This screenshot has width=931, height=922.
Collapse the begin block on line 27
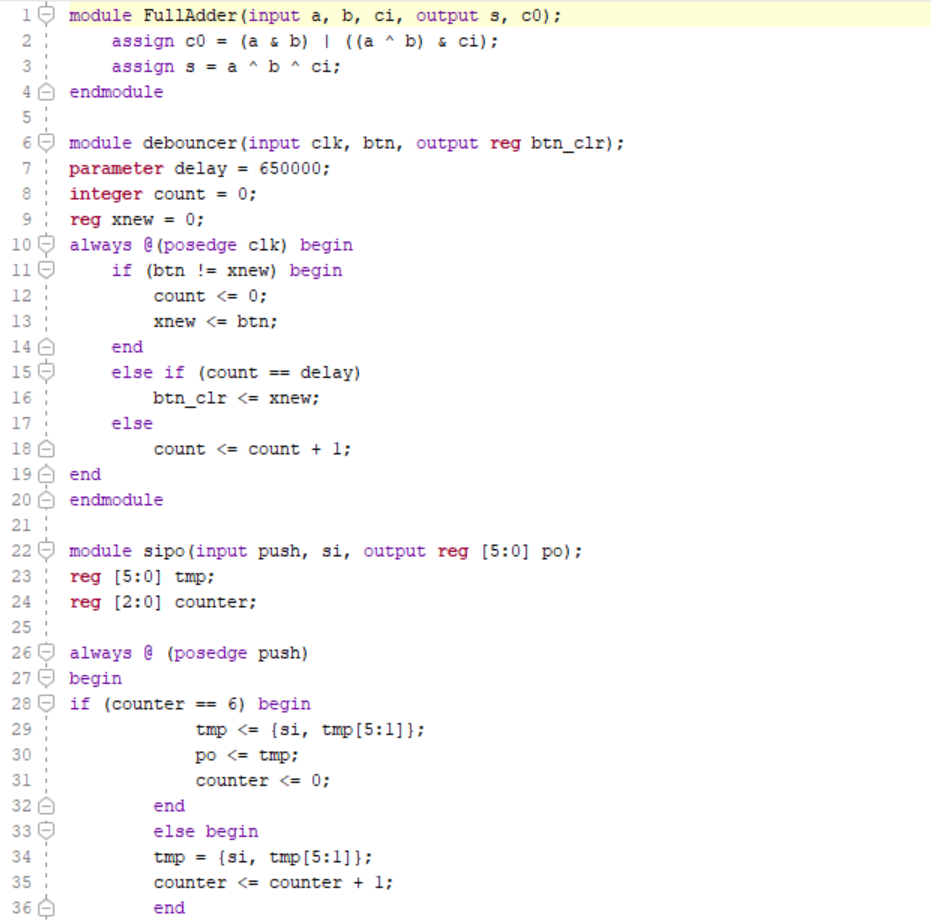tap(46, 678)
